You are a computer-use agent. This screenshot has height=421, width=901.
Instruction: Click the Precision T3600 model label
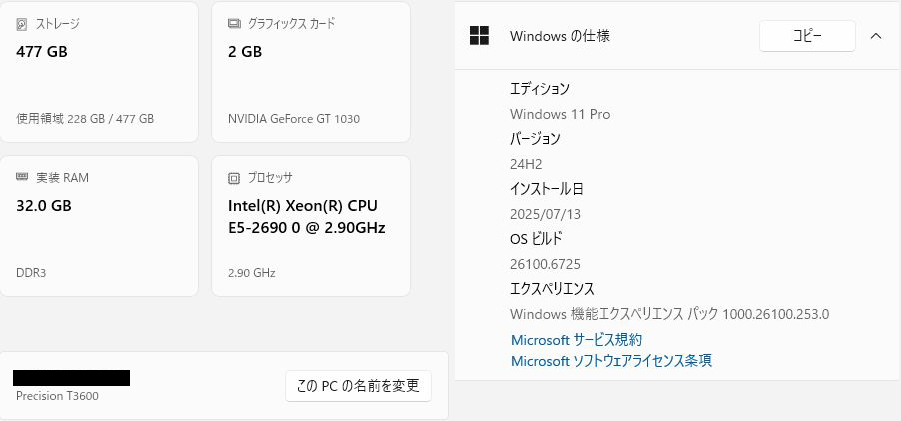(x=57, y=396)
